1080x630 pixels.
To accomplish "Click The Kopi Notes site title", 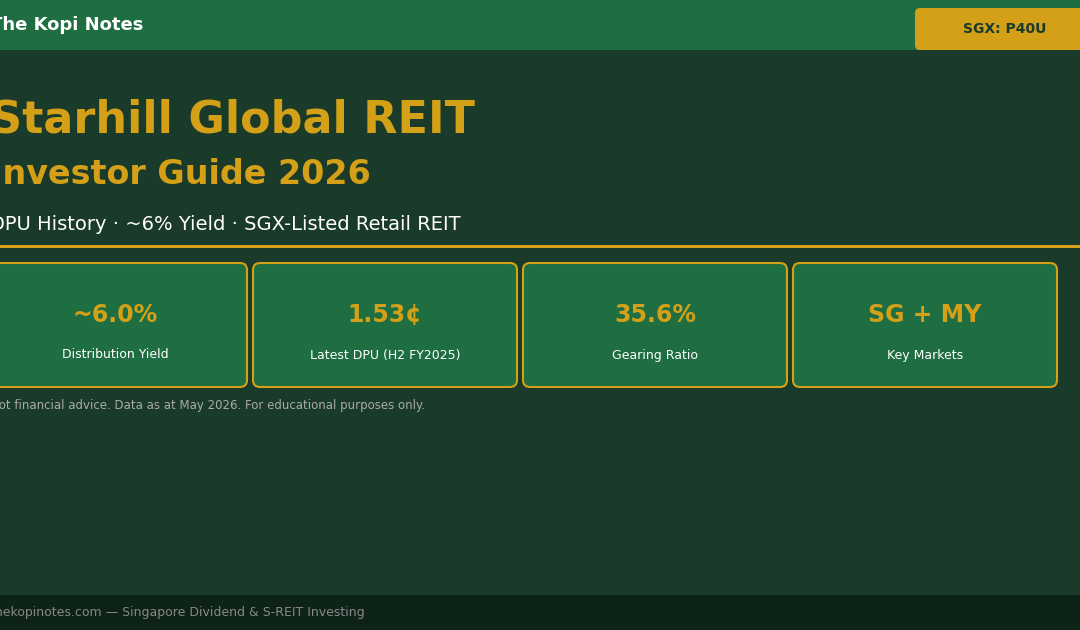I will coord(70,25).
